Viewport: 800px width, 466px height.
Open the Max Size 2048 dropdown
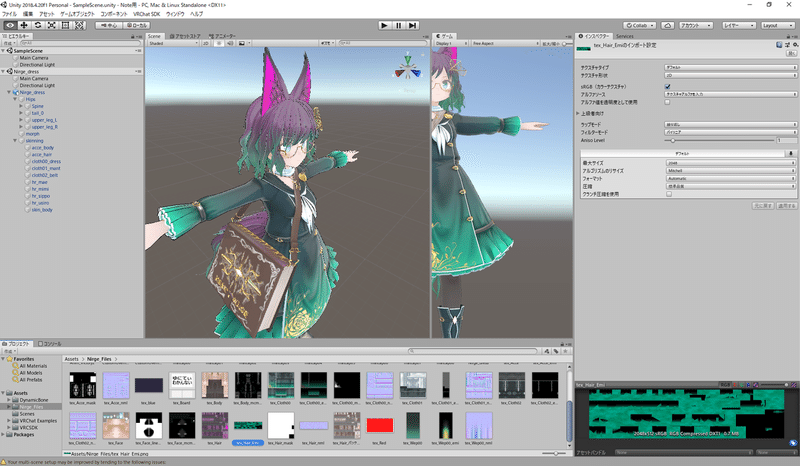[731, 163]
